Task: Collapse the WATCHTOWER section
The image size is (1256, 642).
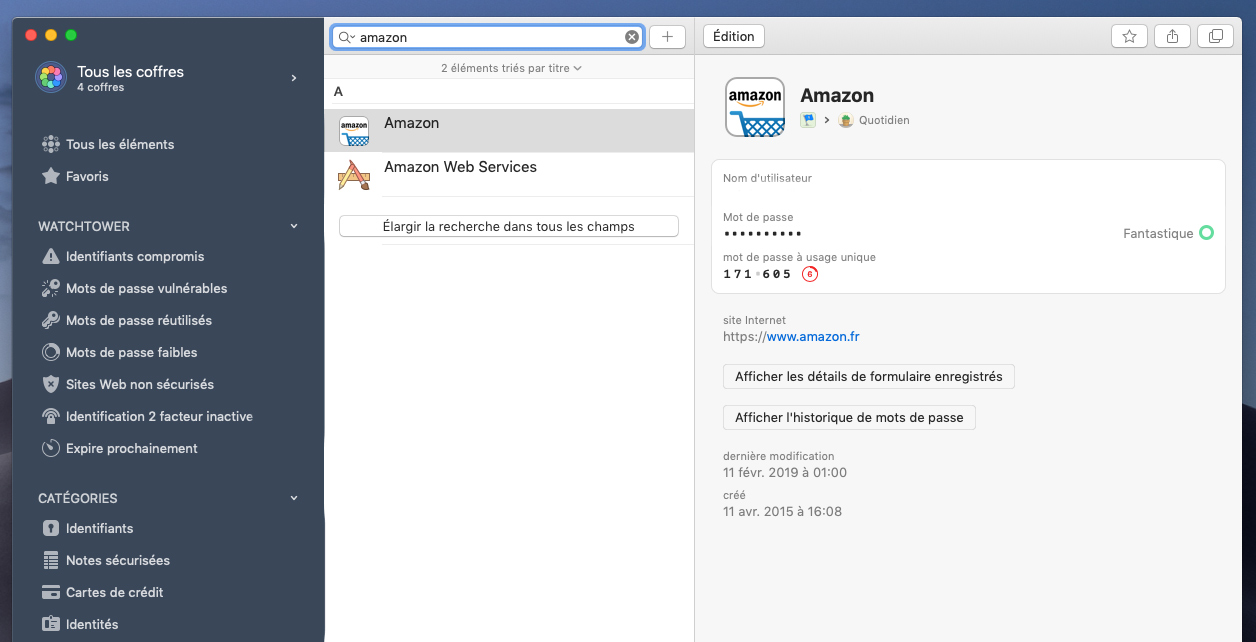Action: (x=294, y=227)
